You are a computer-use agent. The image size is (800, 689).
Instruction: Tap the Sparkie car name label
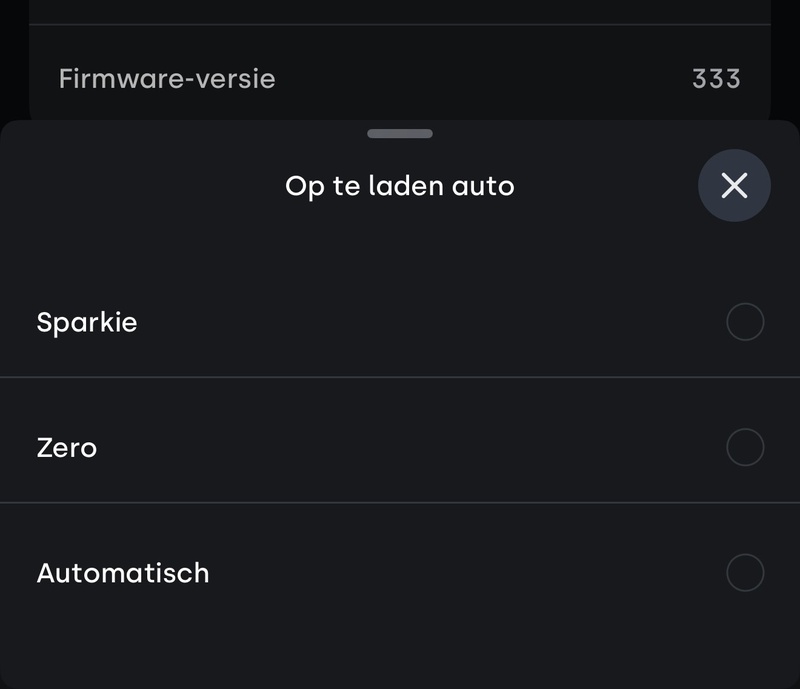[87, 323]
